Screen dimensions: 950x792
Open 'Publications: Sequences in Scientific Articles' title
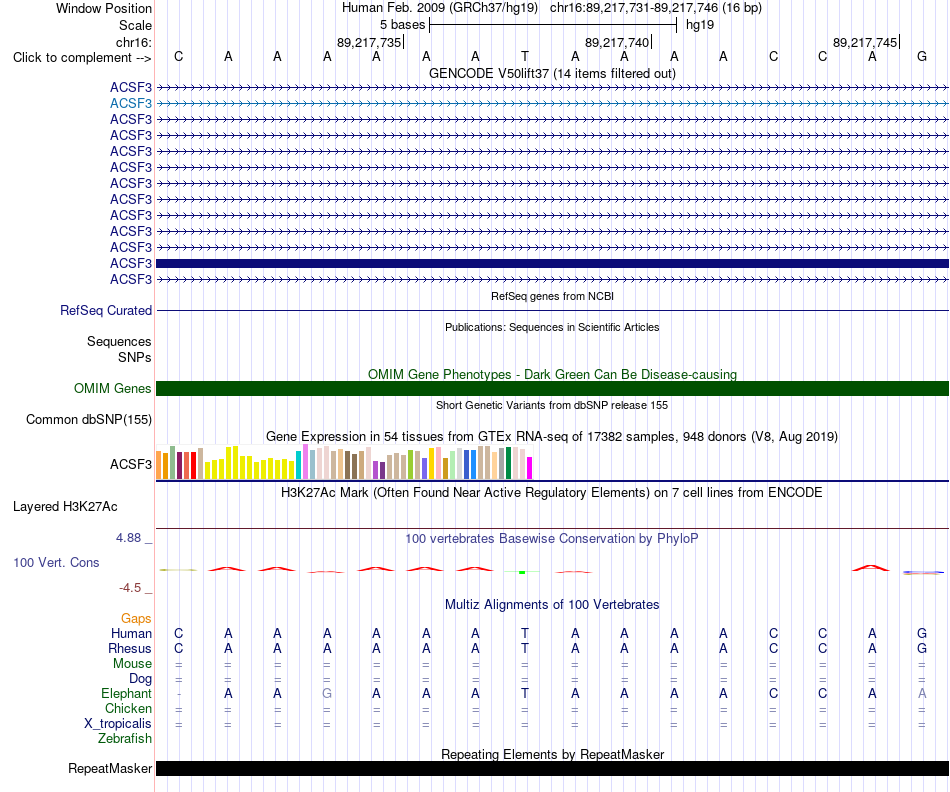552,327
